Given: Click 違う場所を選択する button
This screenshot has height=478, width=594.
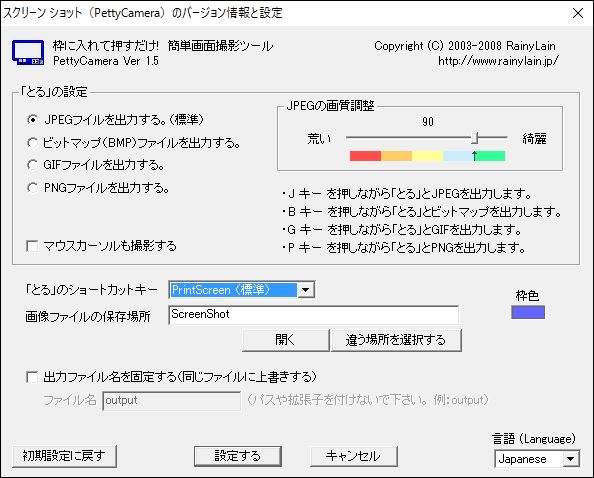Looking at the screenshot, I should (396, 340).
